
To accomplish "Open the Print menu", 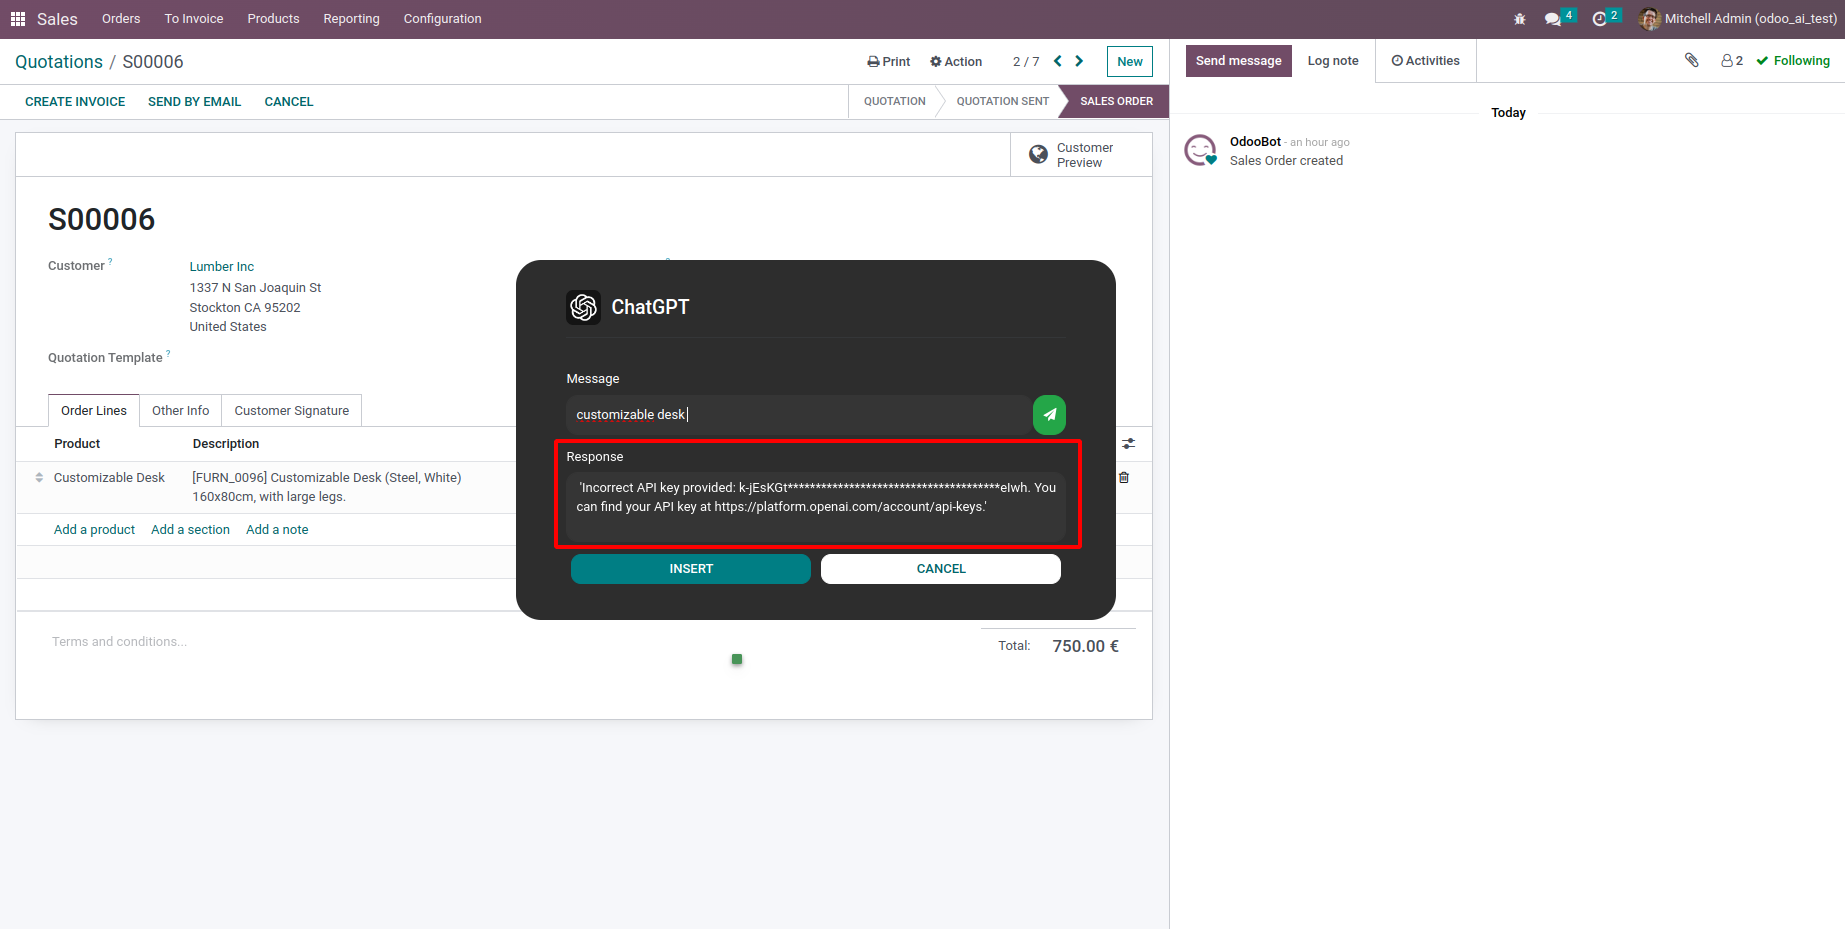I will click(x=889, y=62).
